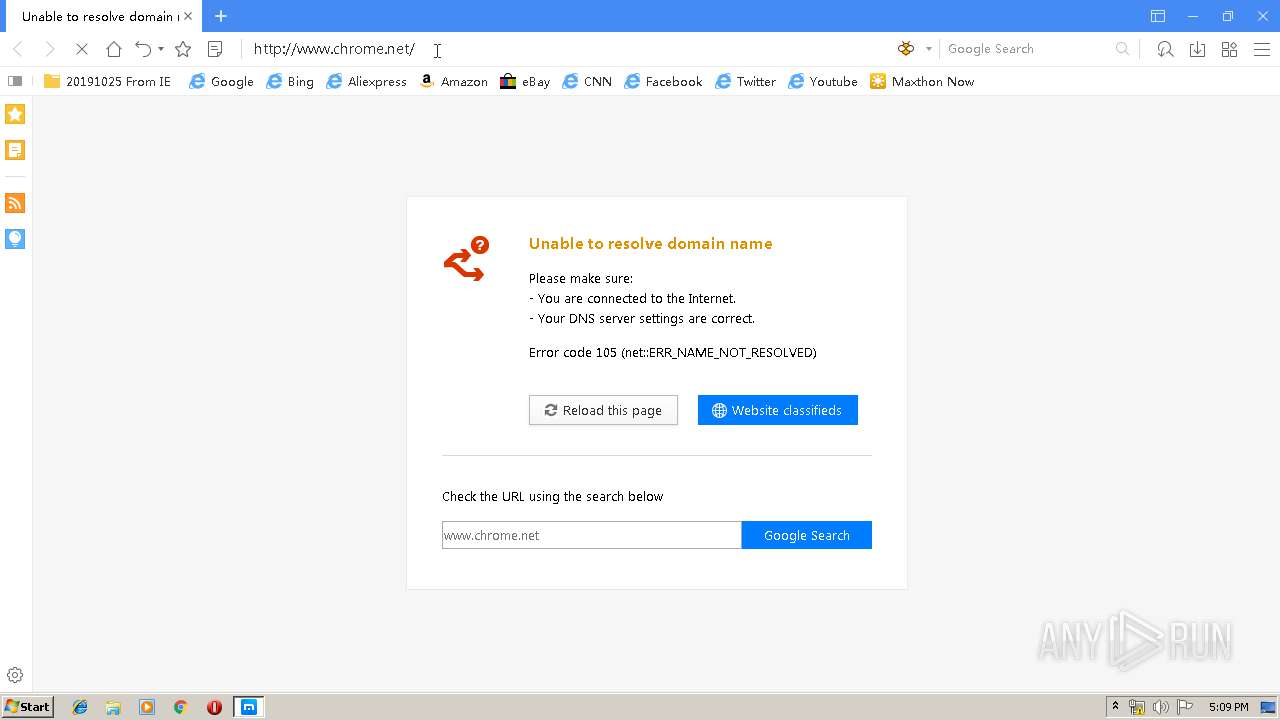Open the night mode / snap icon

pyautogui.click(x=1165, y=49)
